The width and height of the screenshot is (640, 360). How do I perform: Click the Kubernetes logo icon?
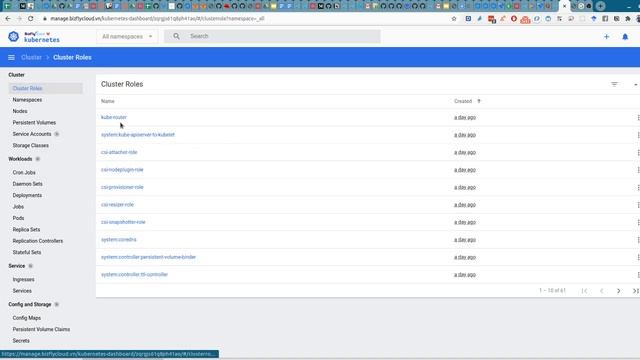coord(13,36)
